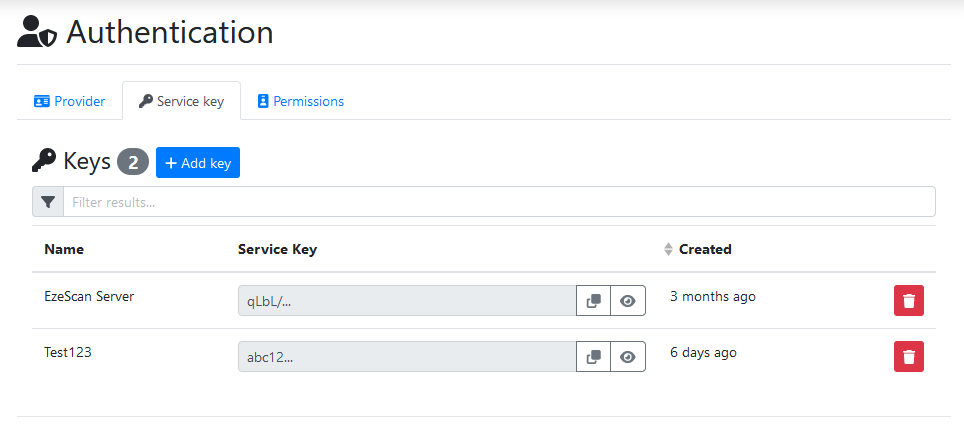
Task: Click the Add key button
Action: point(198,163)
